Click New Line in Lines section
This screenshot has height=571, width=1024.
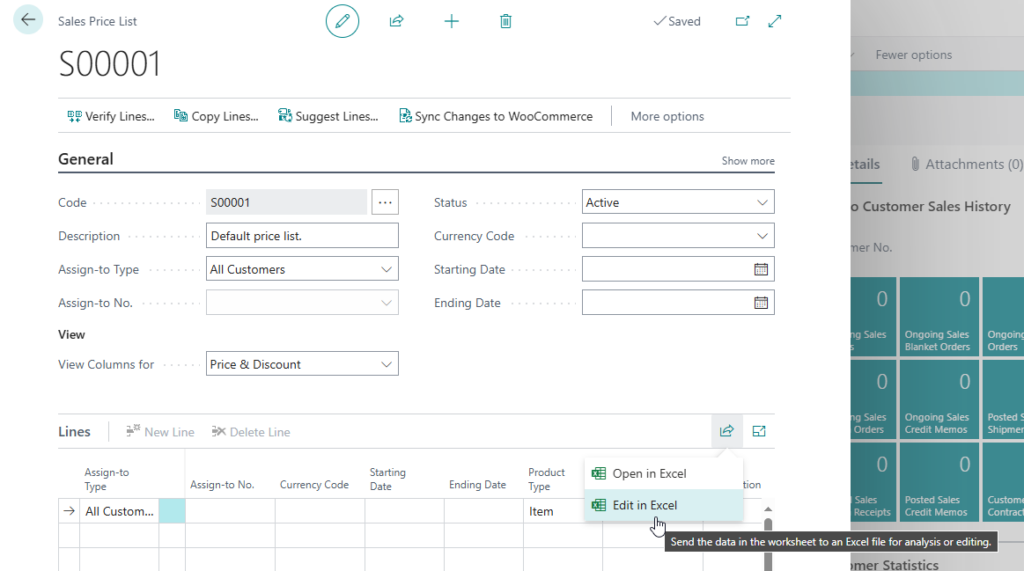tap(160, 432)
